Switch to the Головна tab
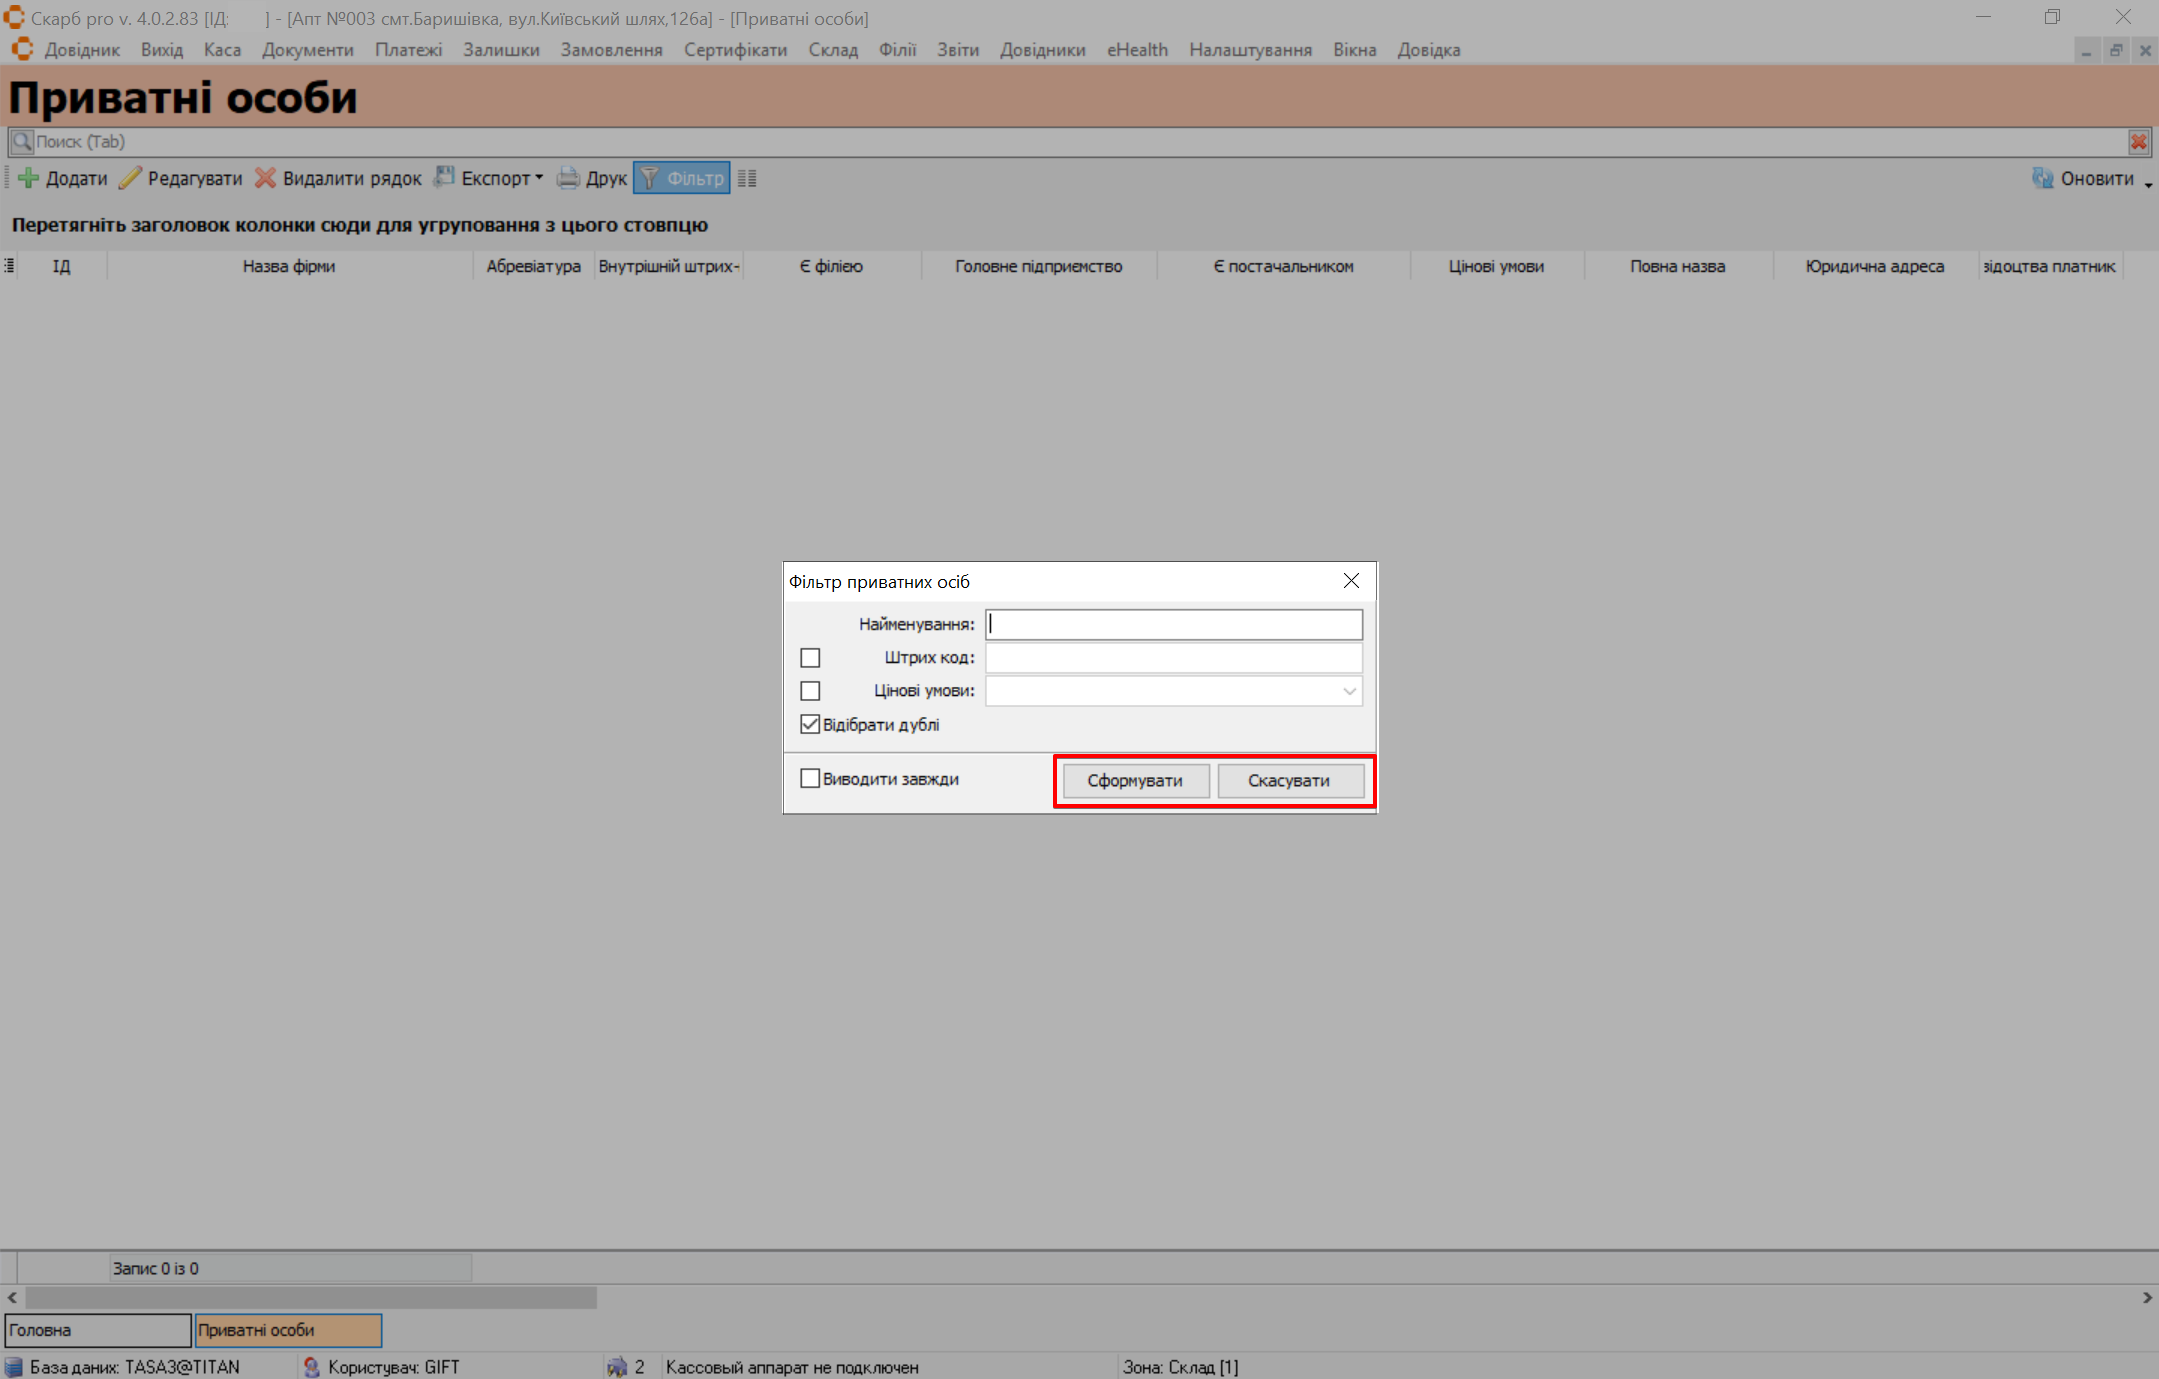 pyautogui.click(x=97, y=1330)
